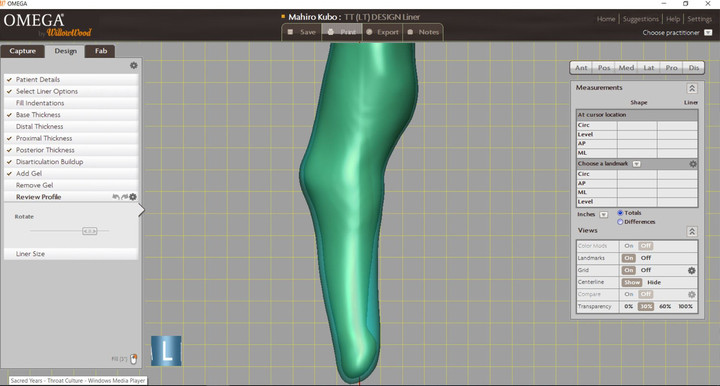Screen dimensions: 720x386
Task: Open the Posterior Thickness step
Action: point(71,150)
